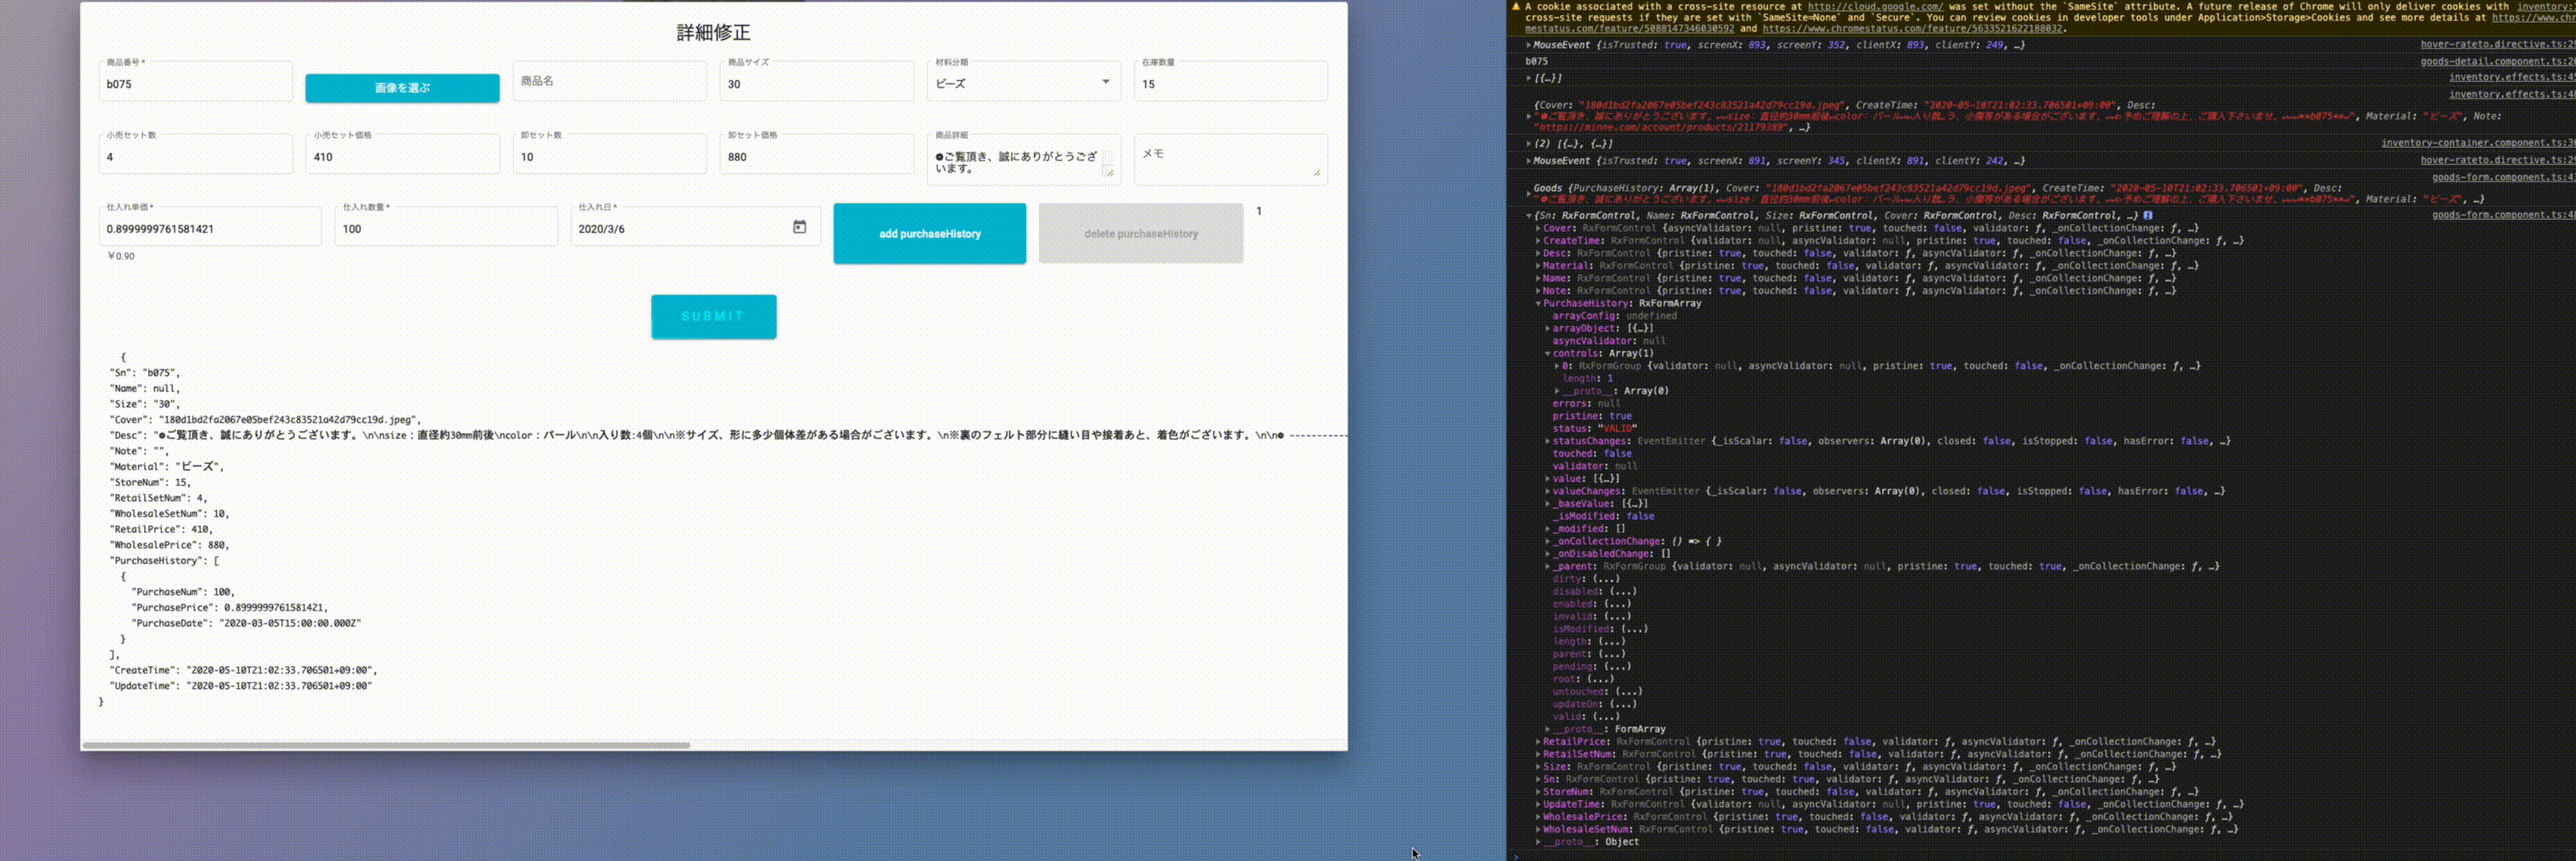Open the date picker calendar for 仕入れ日
Screen dimensions: 2576x861
pyautogui.click(x=799, y=226)
